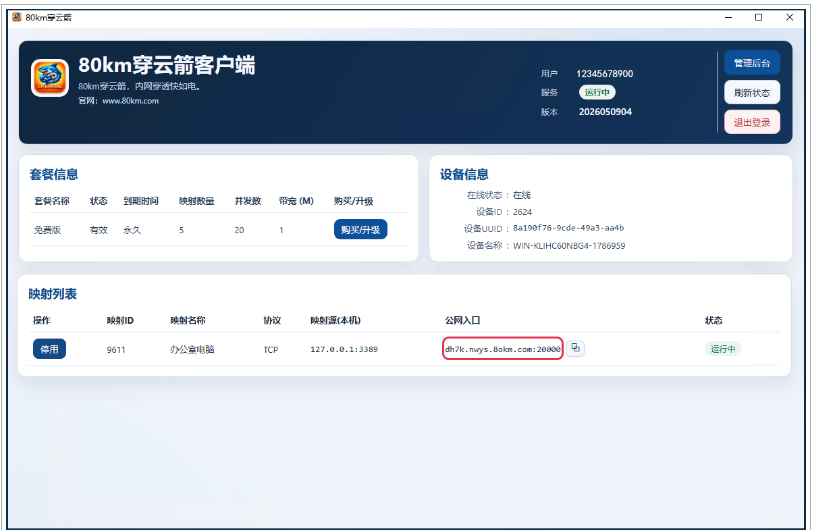Image resolution: width=814 pixels, height=530 pixels.
Task: Click the 在线 online status value
Action: tap(522, 195)
